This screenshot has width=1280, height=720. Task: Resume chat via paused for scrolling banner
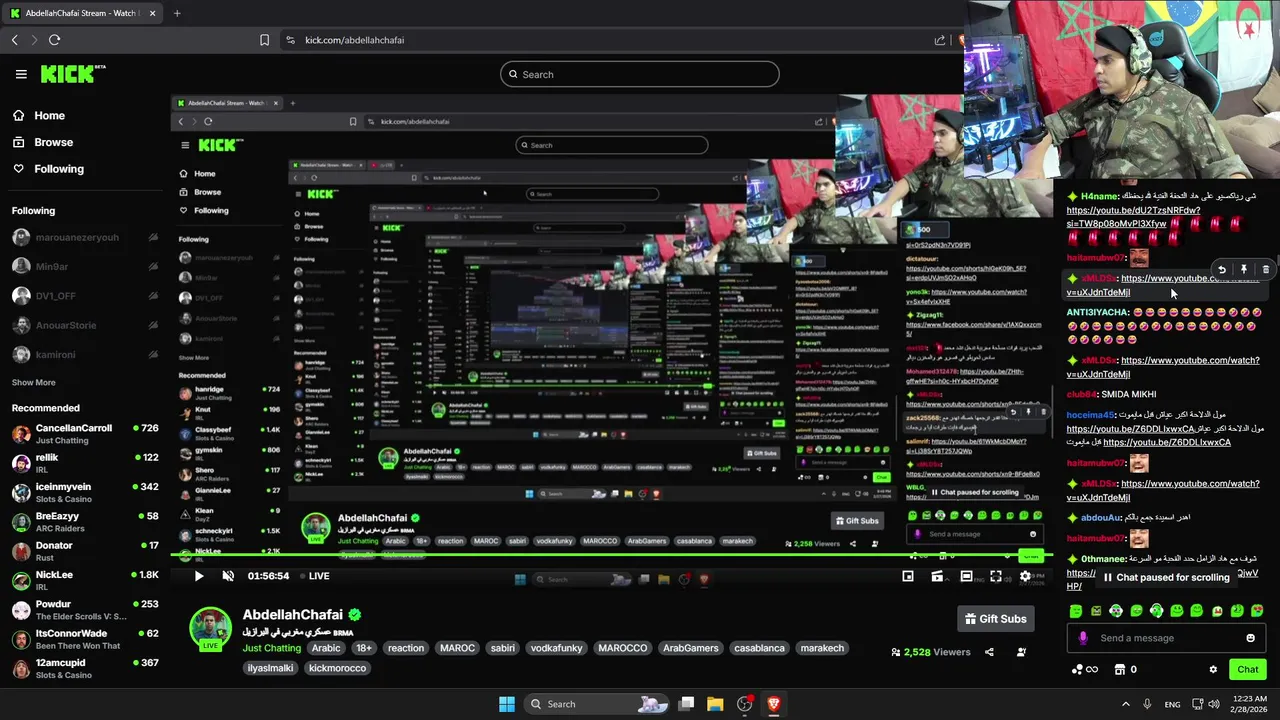pyautogui.click(x=1165, y=578)
